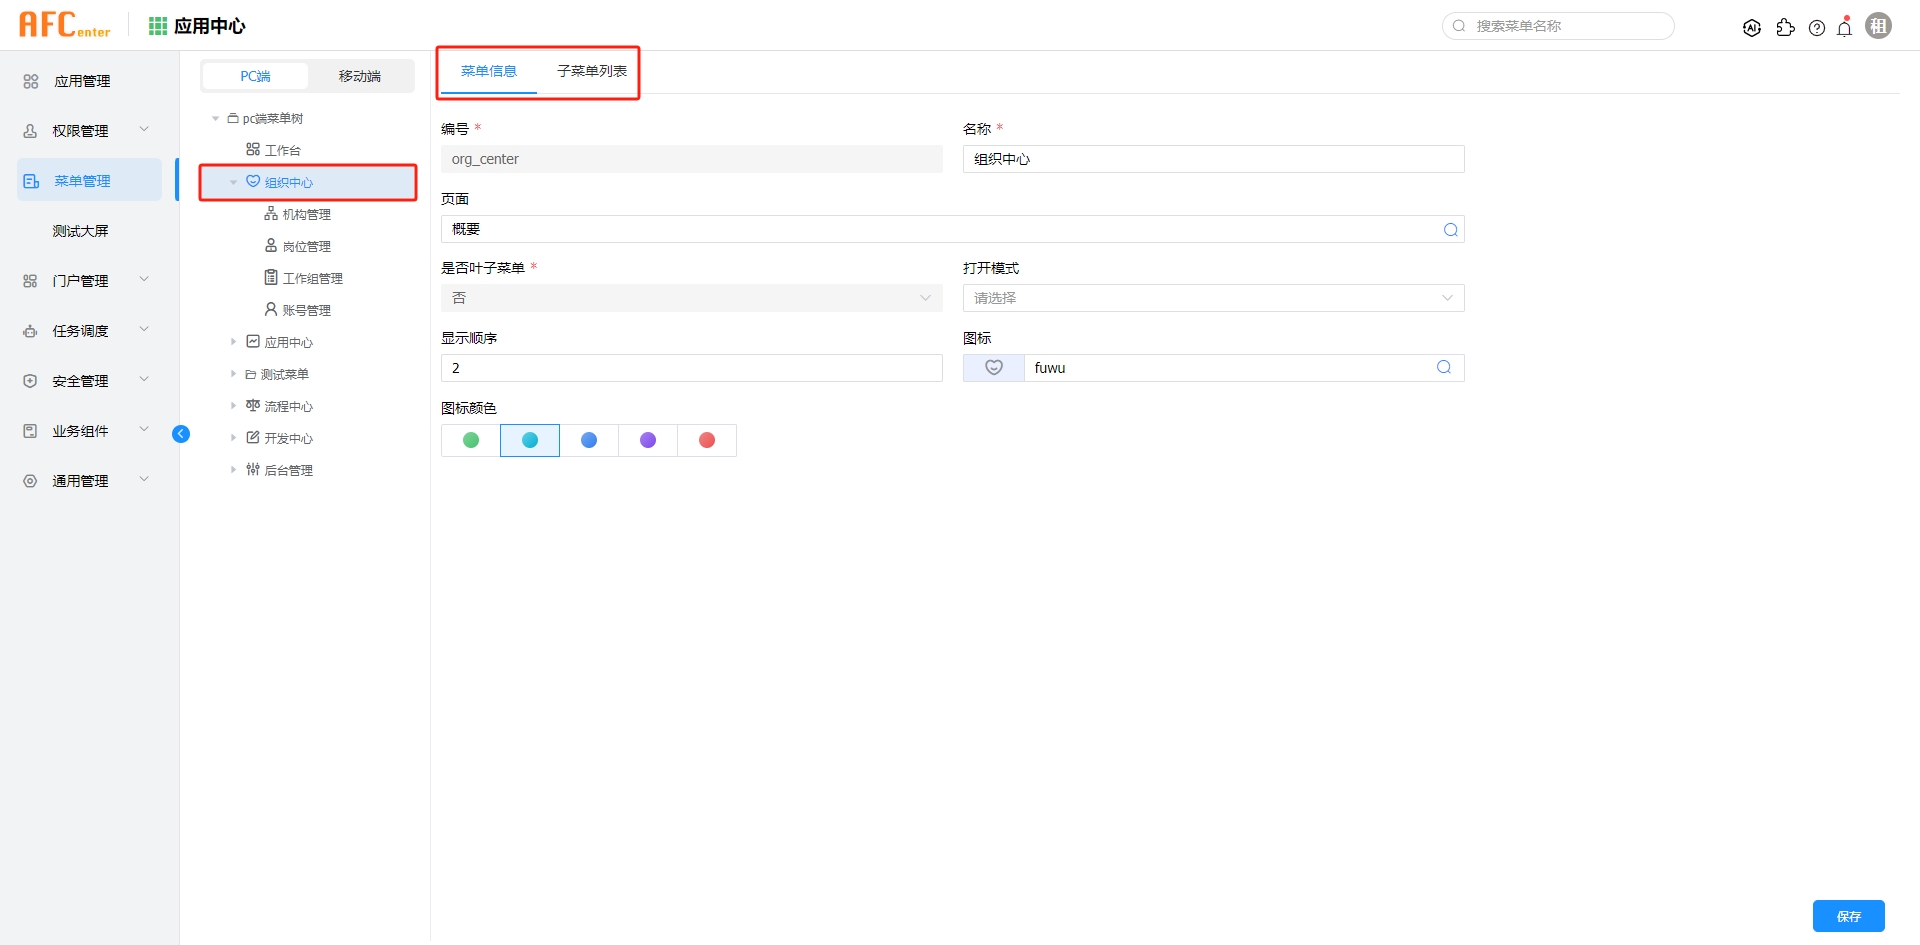The image size is (1920, 945).
Task: Click the 应用管理 grid icon in sidebar
Action: click(29, 81)
